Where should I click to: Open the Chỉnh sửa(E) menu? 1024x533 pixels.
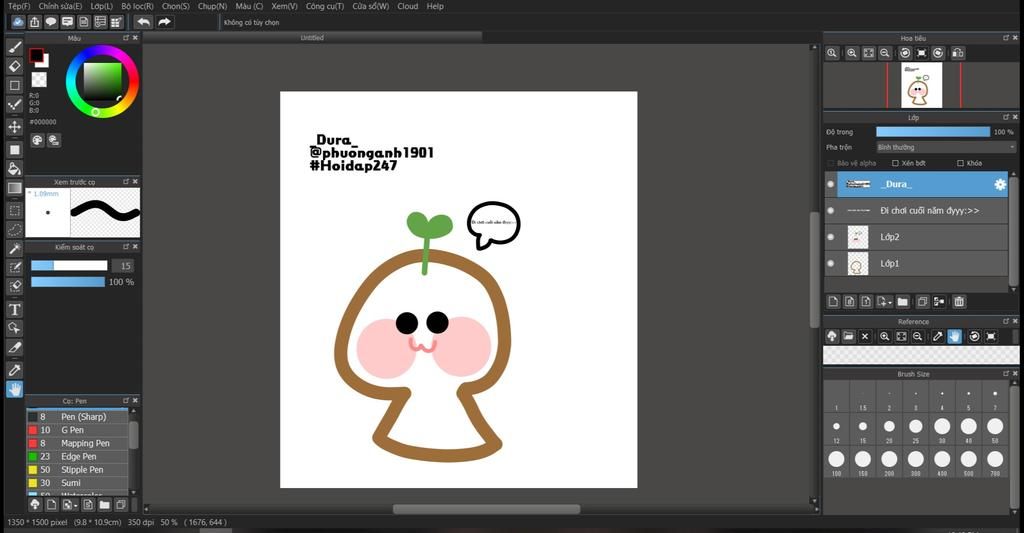pos(60,6)
